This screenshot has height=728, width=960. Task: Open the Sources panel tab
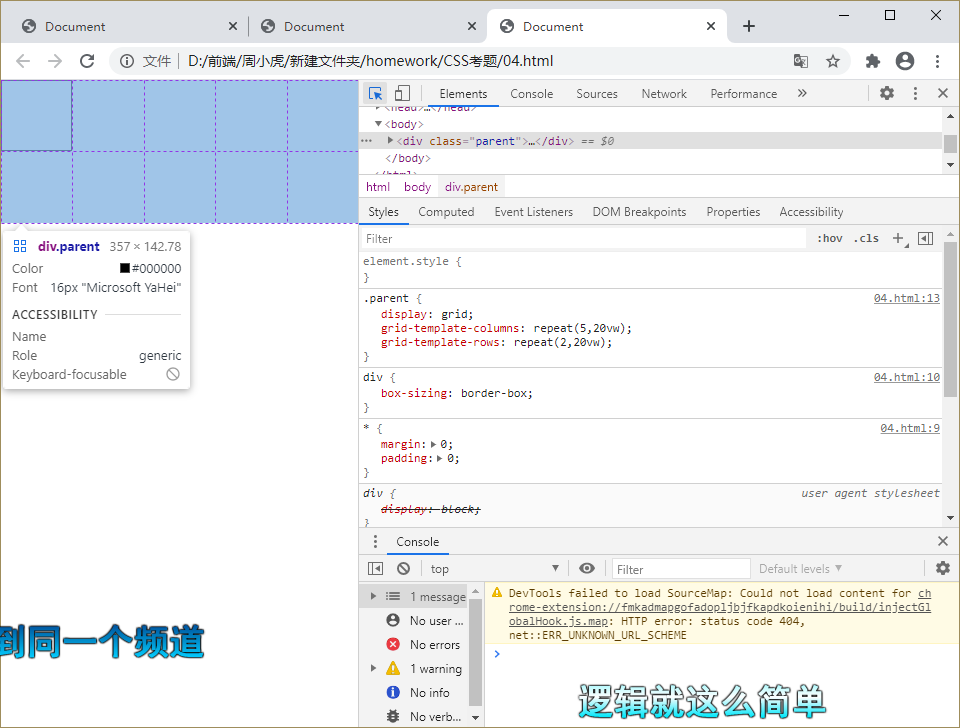[596, 94]
